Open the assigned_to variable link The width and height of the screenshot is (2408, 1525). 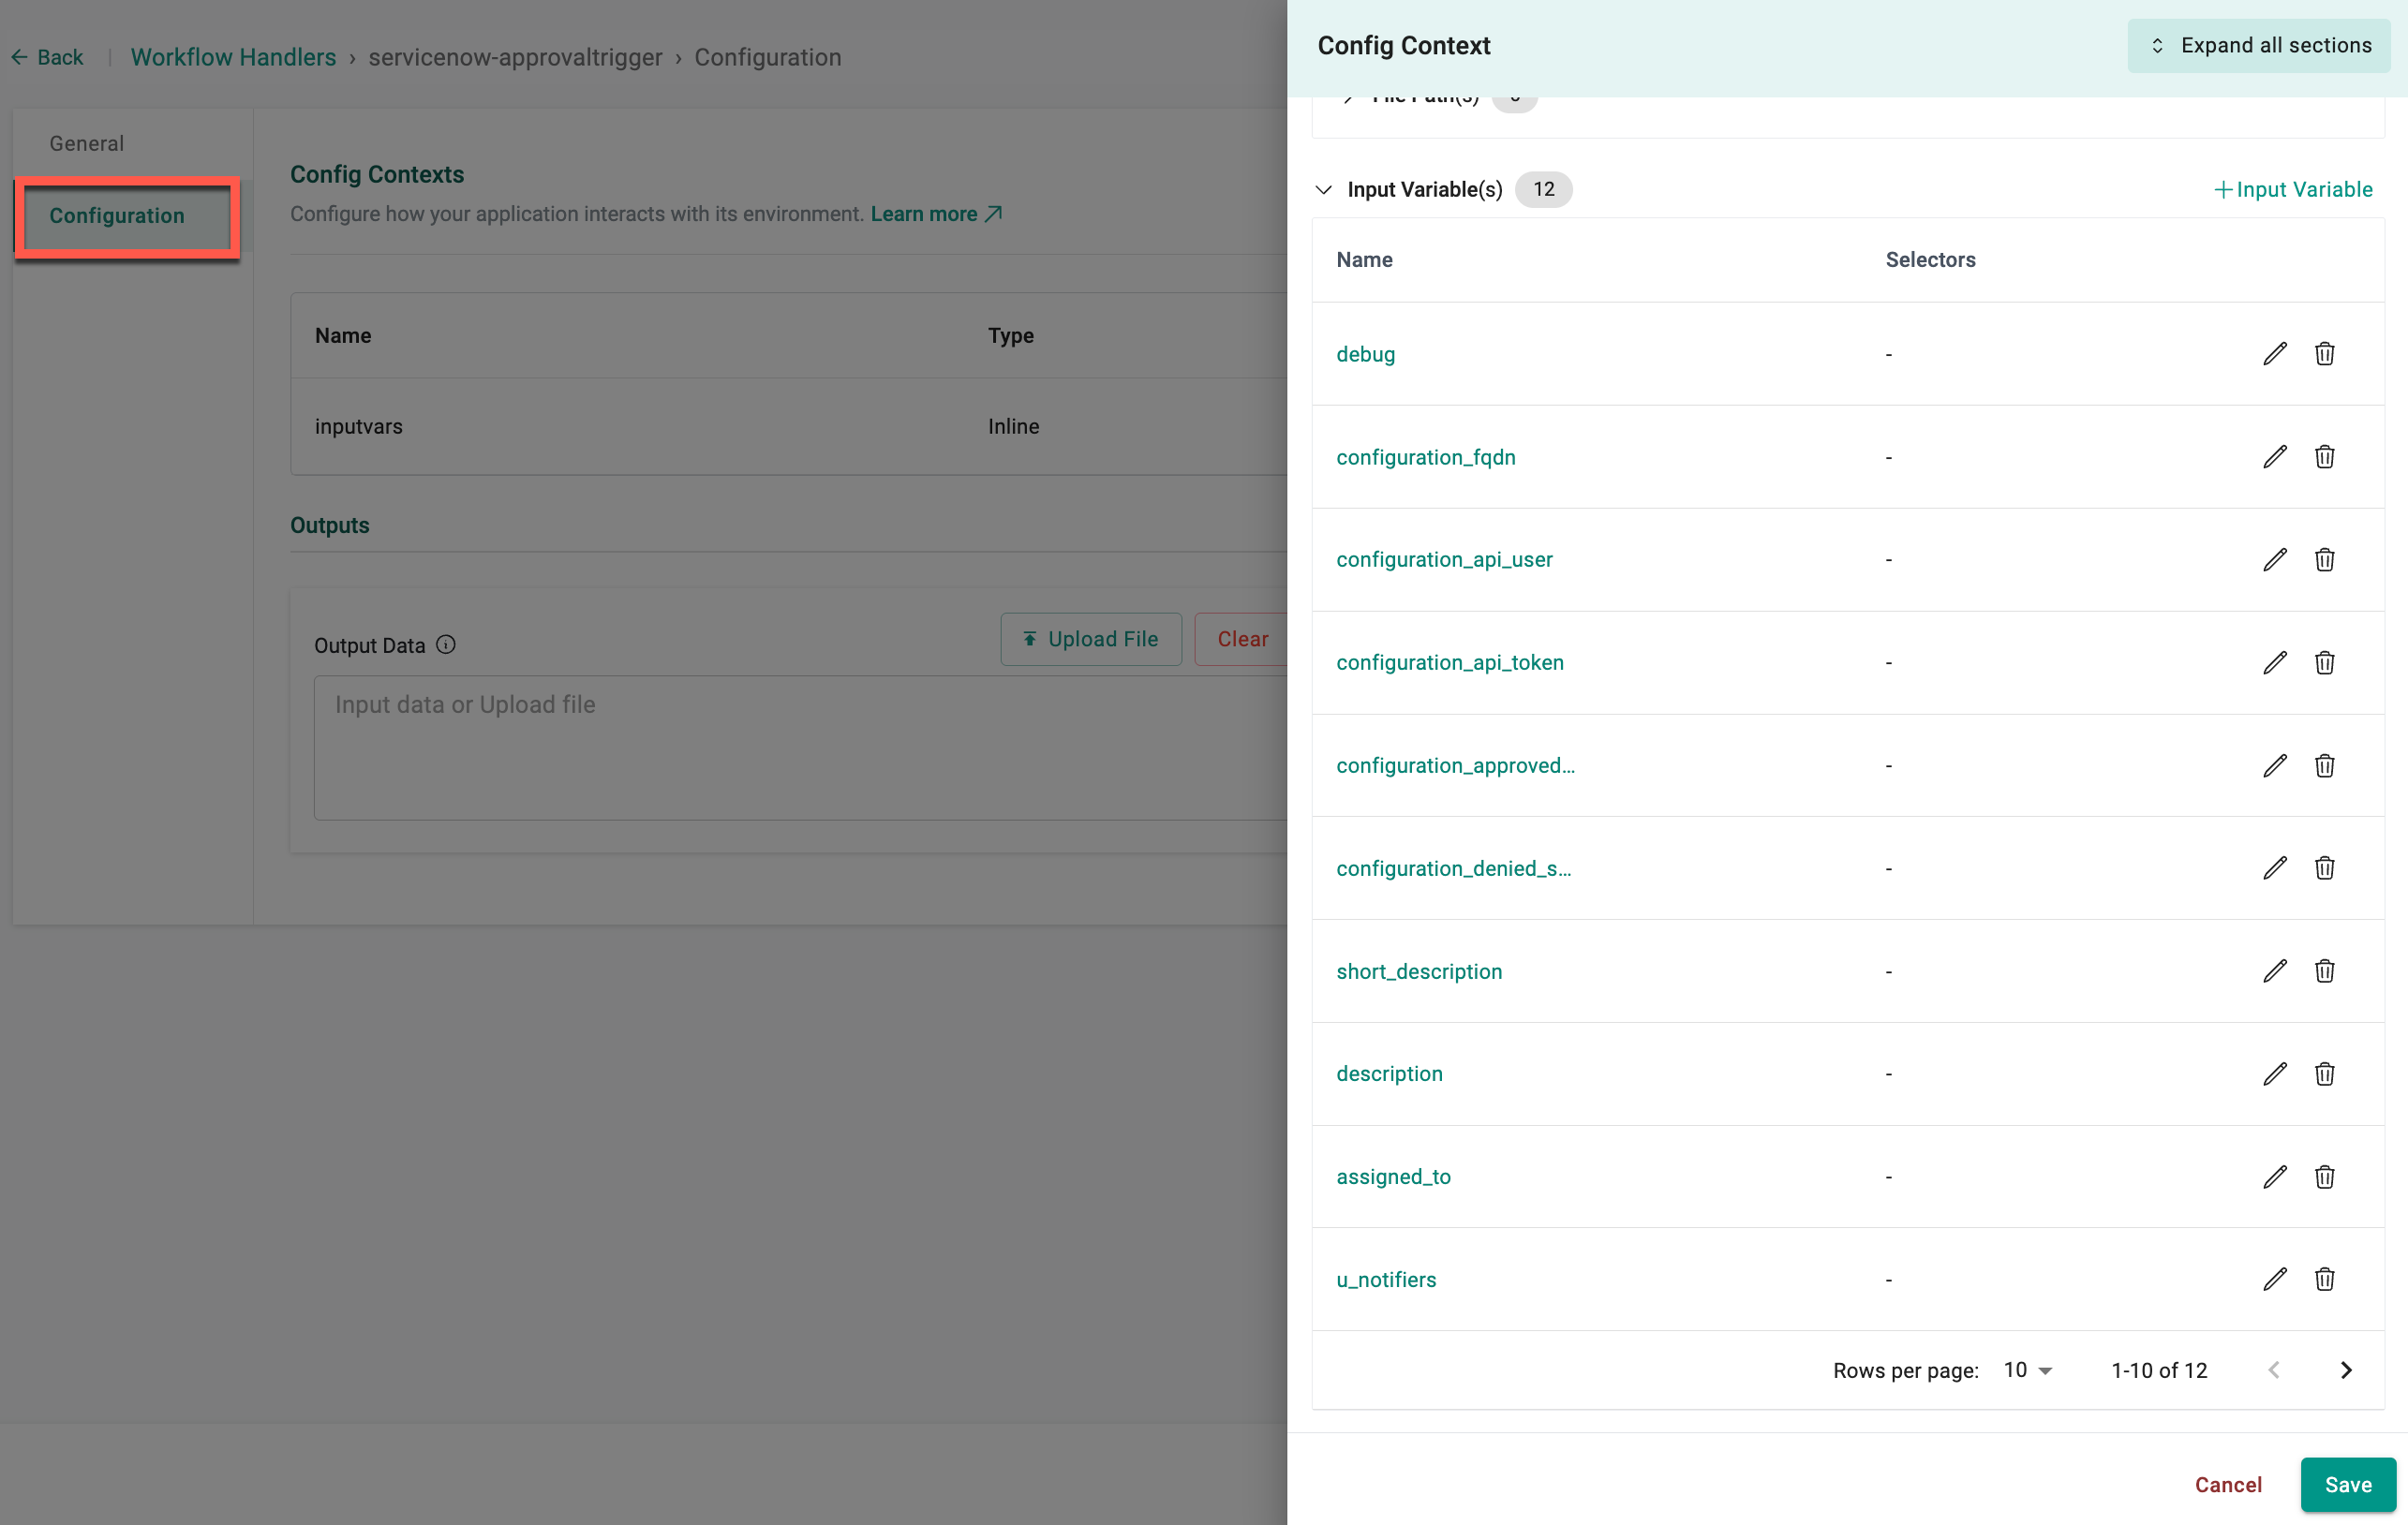pyautogui.click(x=1393, y=1177)
